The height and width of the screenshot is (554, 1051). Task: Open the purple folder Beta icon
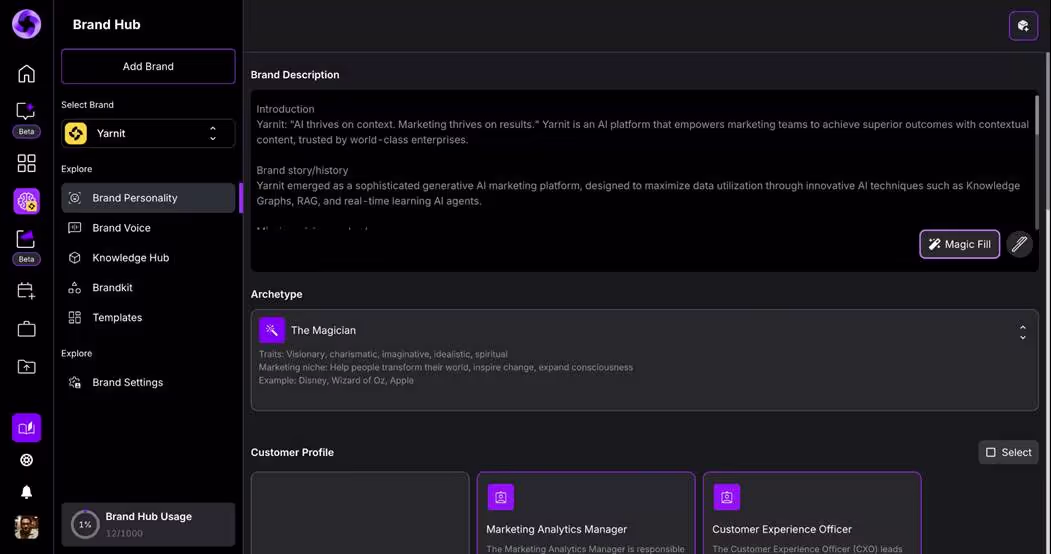pyautogui.click(x=26, y=238)
